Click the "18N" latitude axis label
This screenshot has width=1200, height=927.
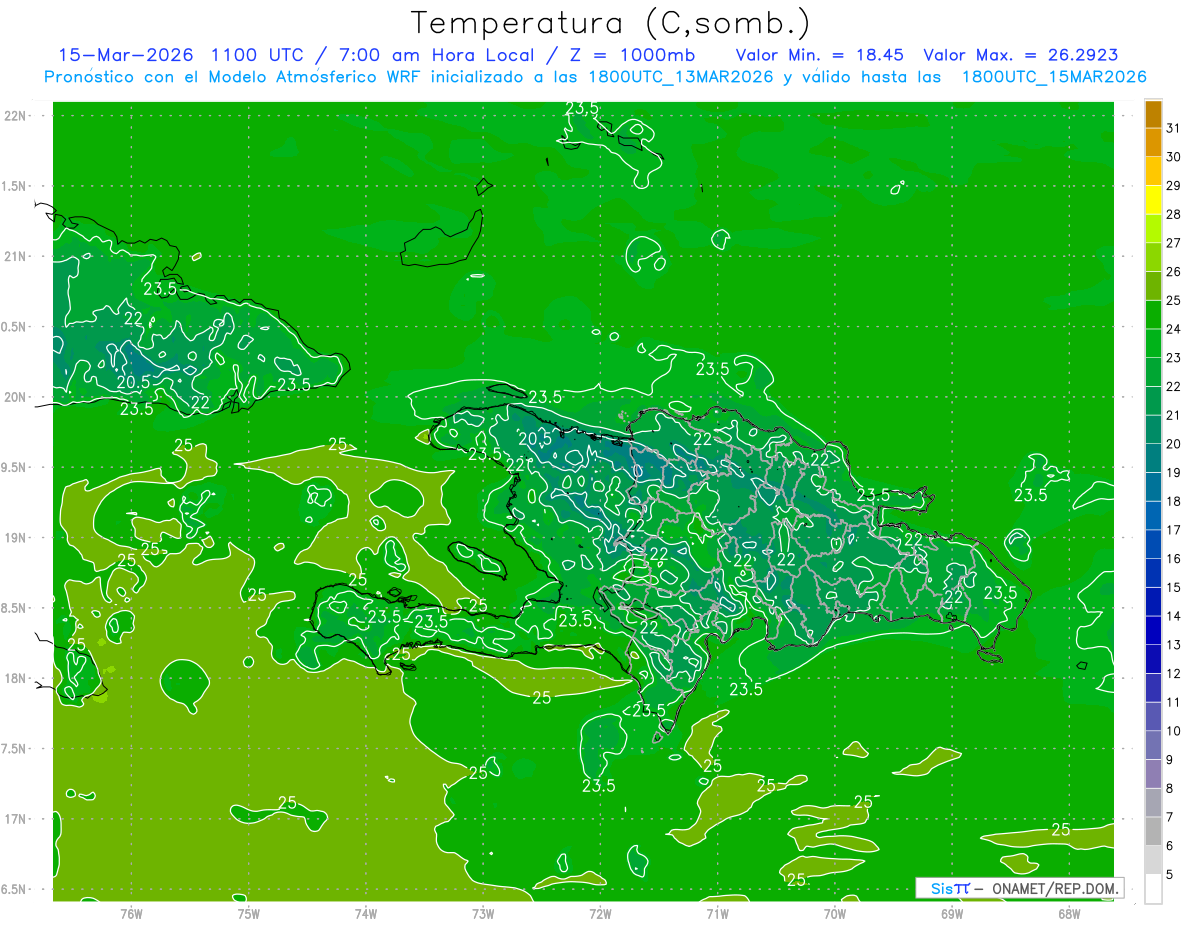coord(15,678)
